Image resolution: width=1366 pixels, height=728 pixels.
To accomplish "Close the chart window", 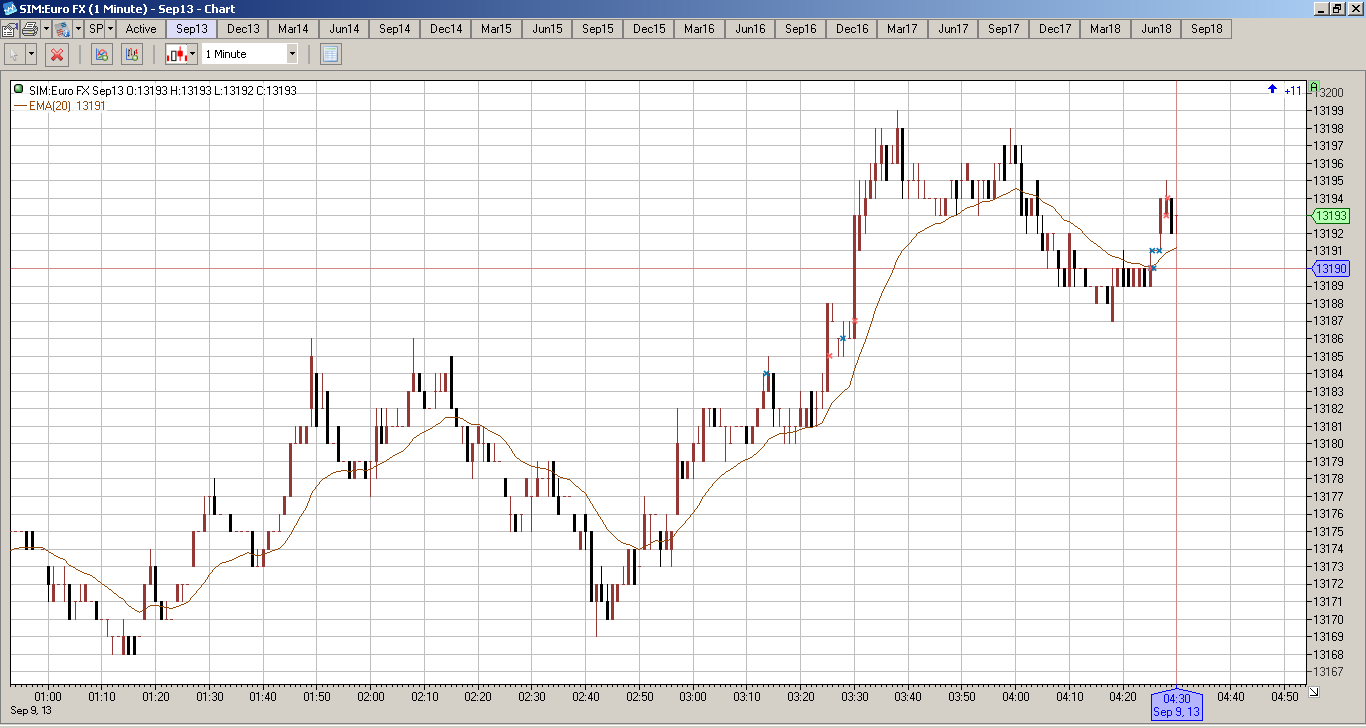I will click(x=1354, y=8).
